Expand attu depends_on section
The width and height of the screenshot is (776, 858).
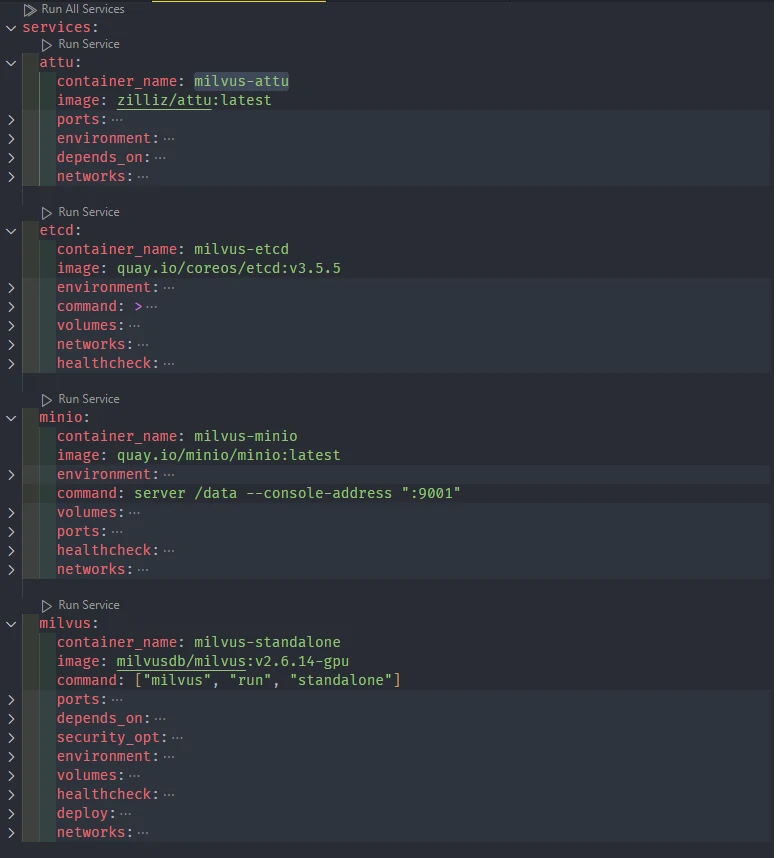(11, 158)
